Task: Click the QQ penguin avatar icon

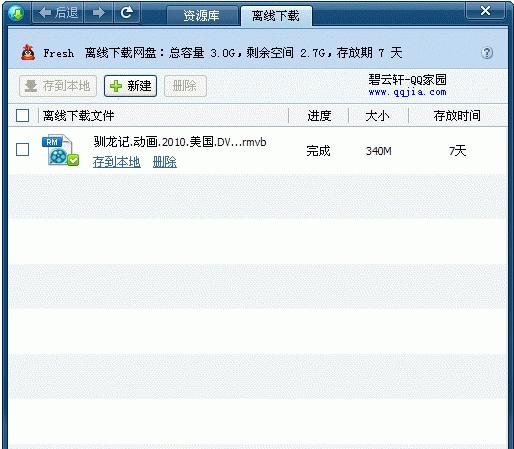Action: coord(28,53)
